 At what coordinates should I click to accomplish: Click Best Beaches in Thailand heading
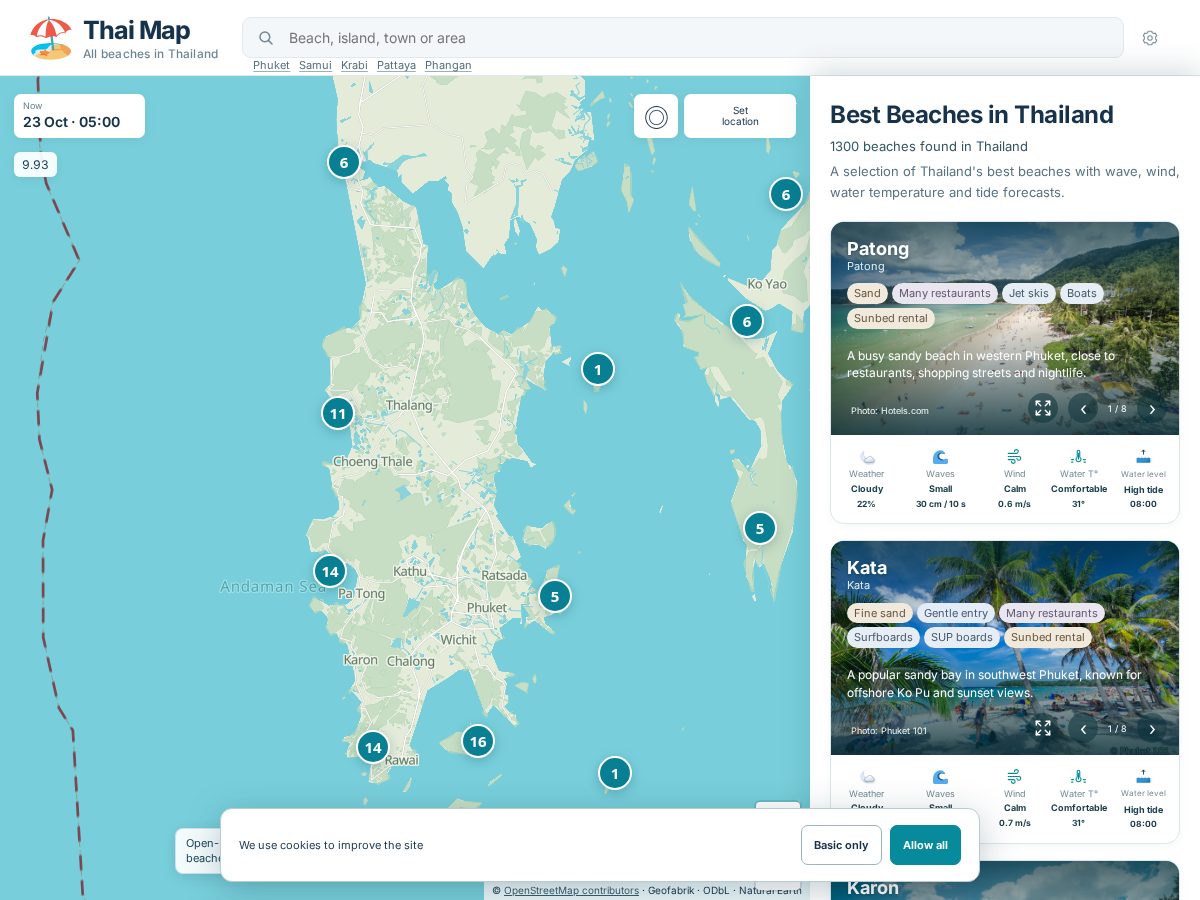[972, 115]
